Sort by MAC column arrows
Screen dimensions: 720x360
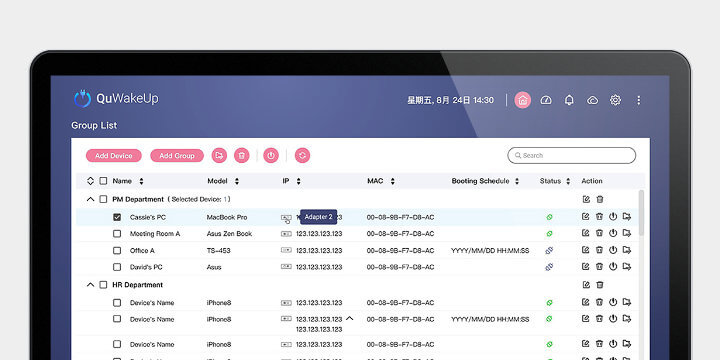pyautogui.click(x=393, y=181)
